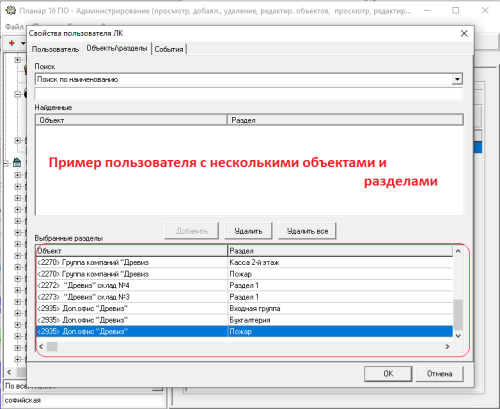The image size is (500, 409).
Task: Close the Свойства пользователя ЛК dialog
Action: [464, 33]
